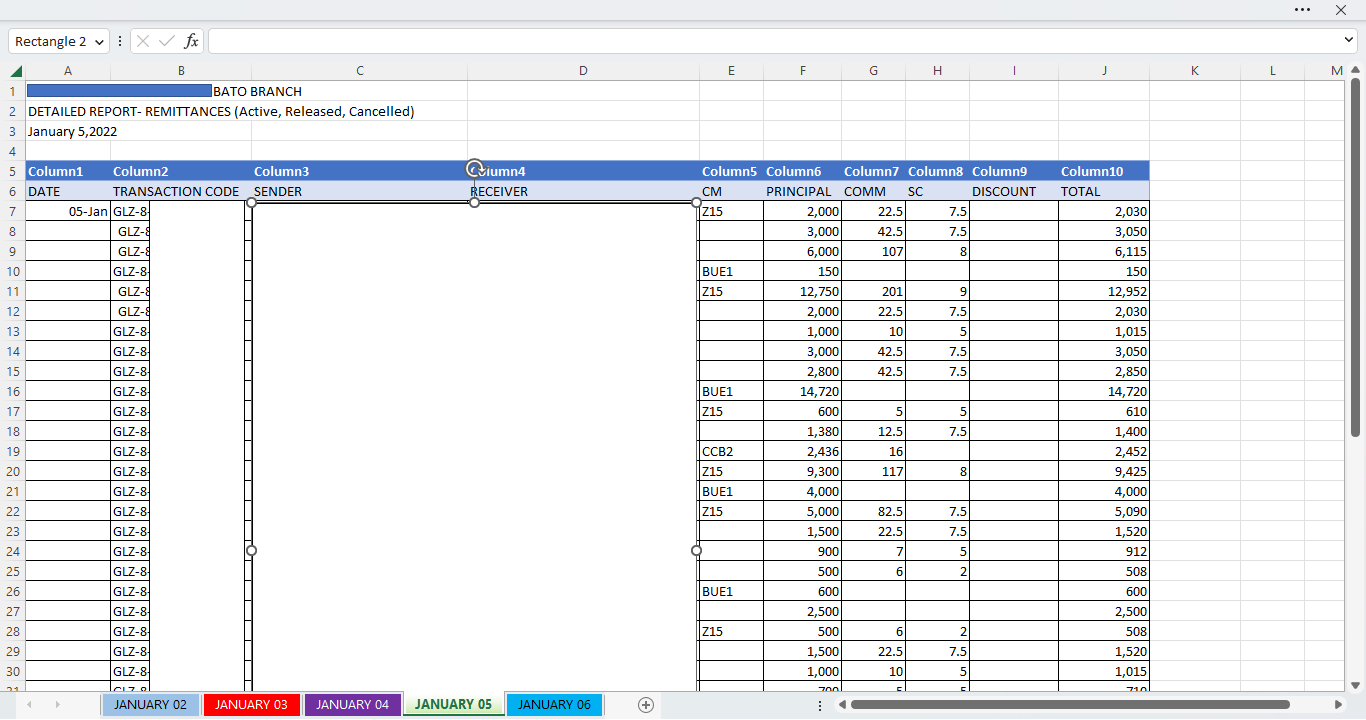Screen dimensions: 1366x720
Task: Click the vertical scrollbar down arrow
Action: point(1355,685)
